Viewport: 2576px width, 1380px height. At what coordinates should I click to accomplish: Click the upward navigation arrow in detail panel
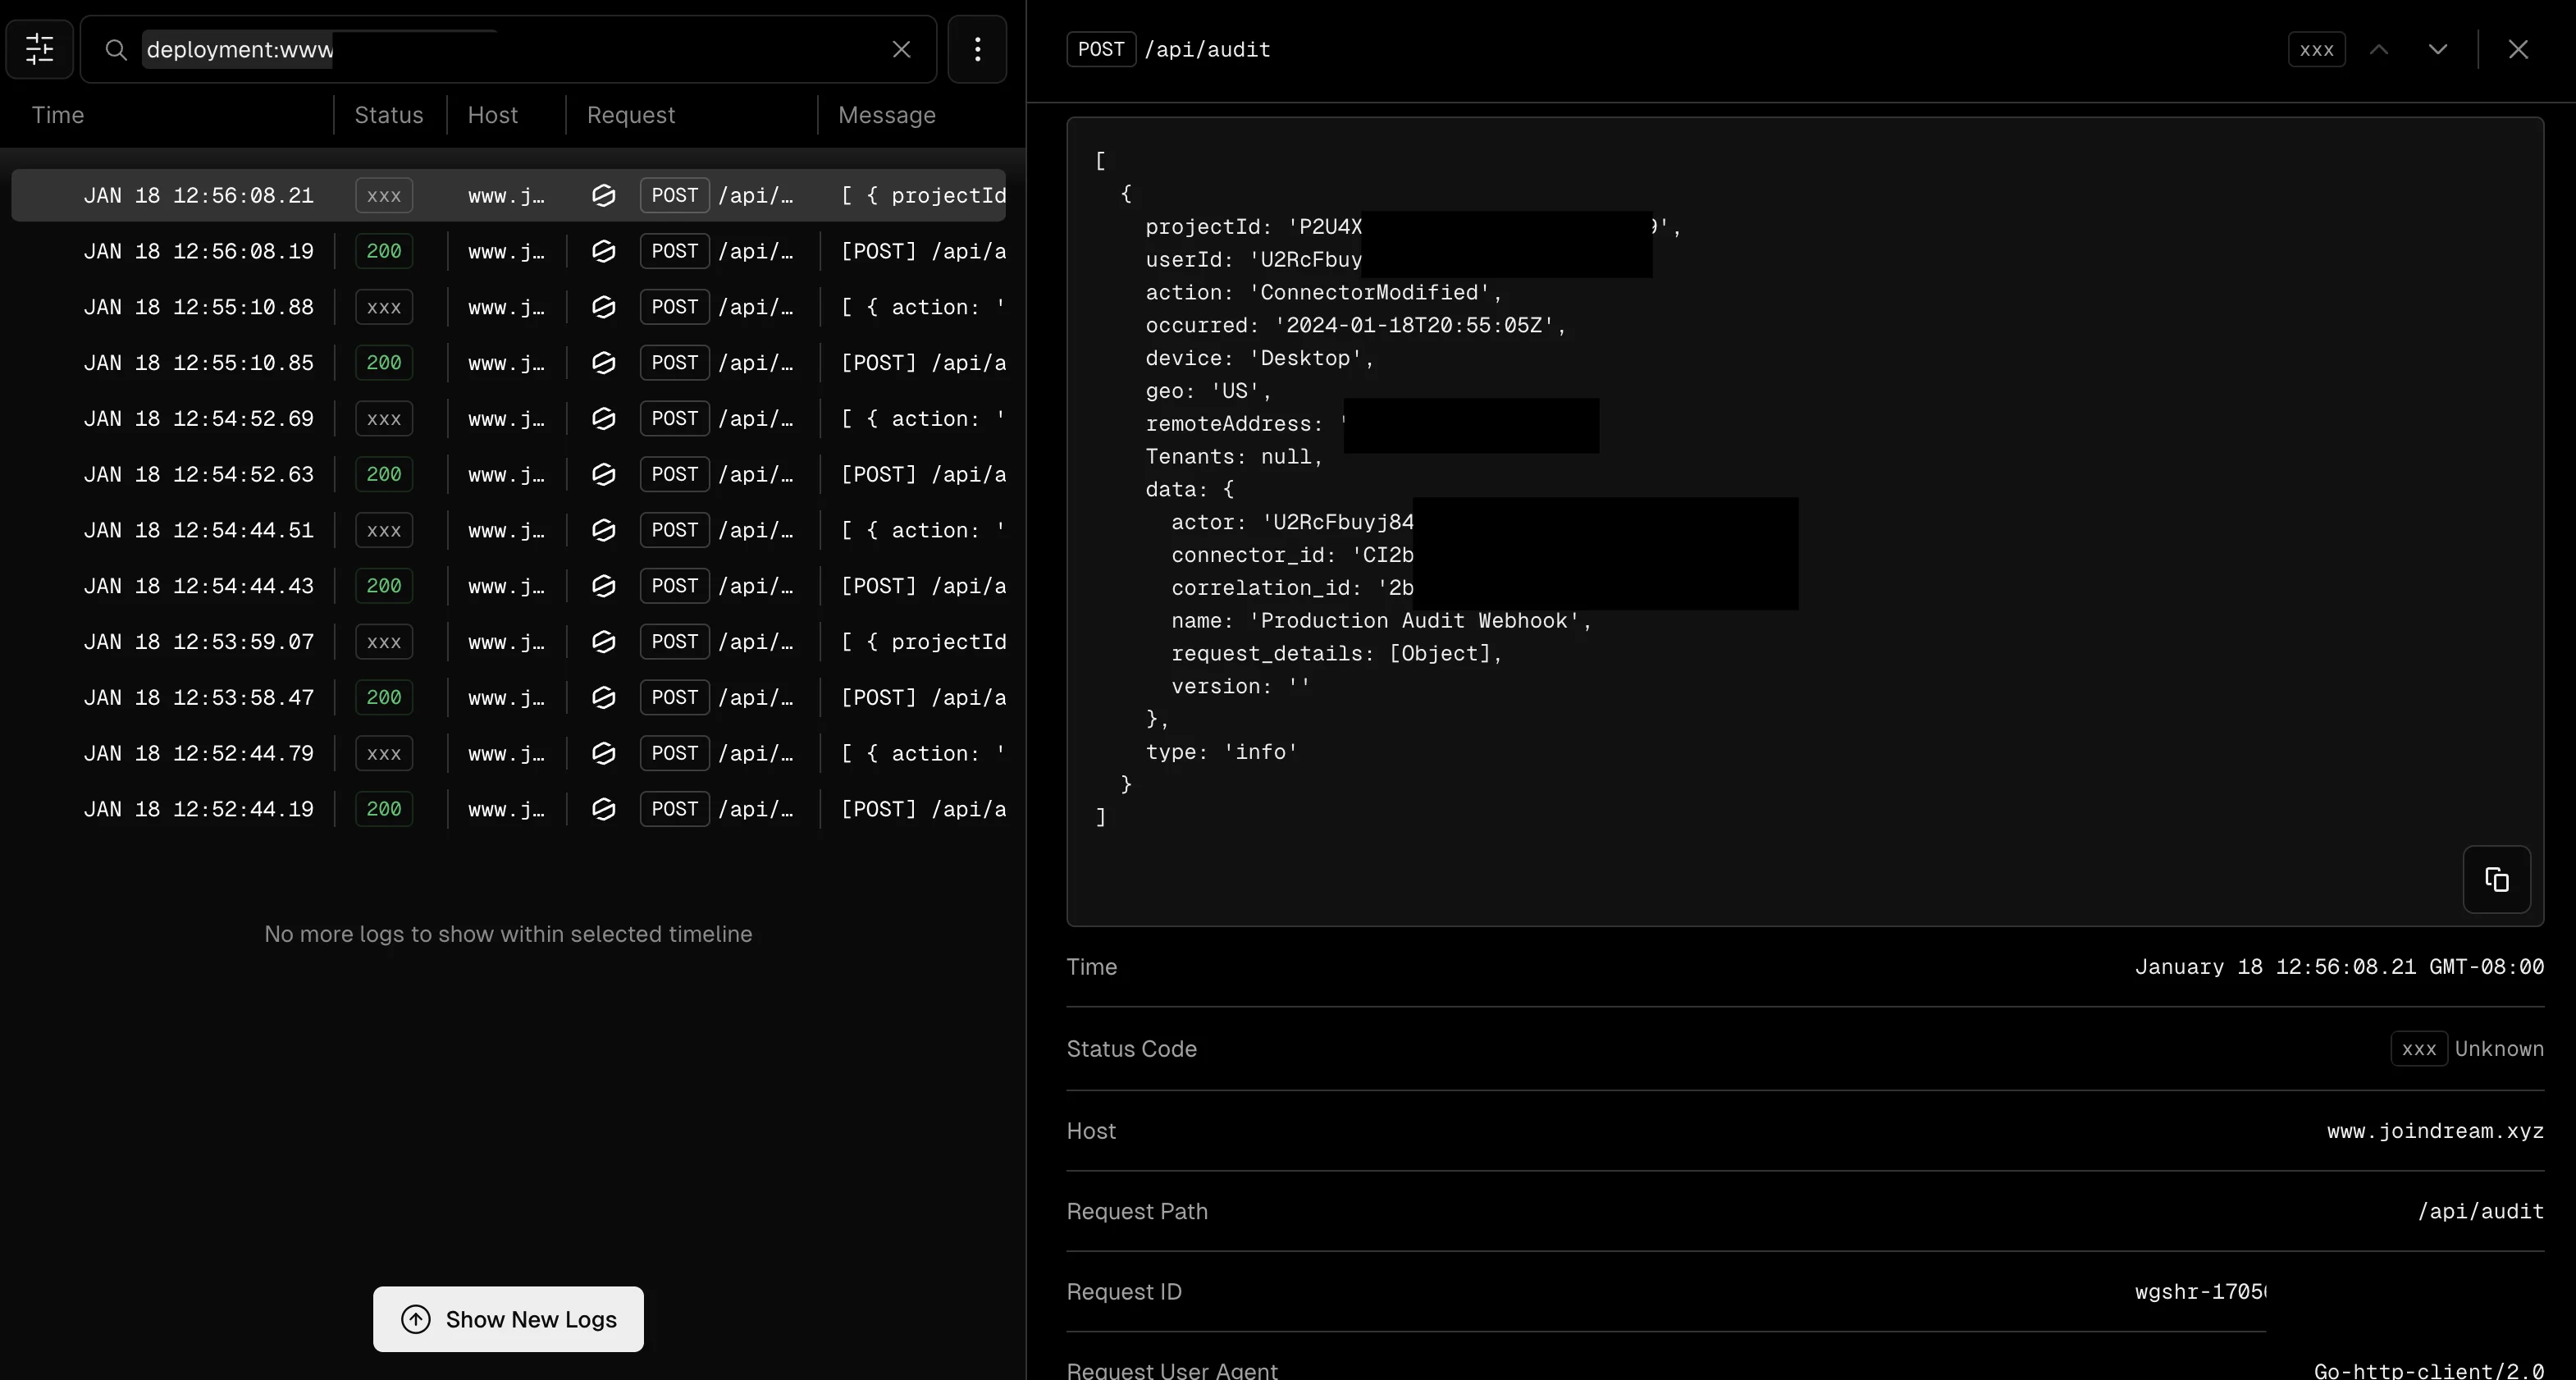2378,48
